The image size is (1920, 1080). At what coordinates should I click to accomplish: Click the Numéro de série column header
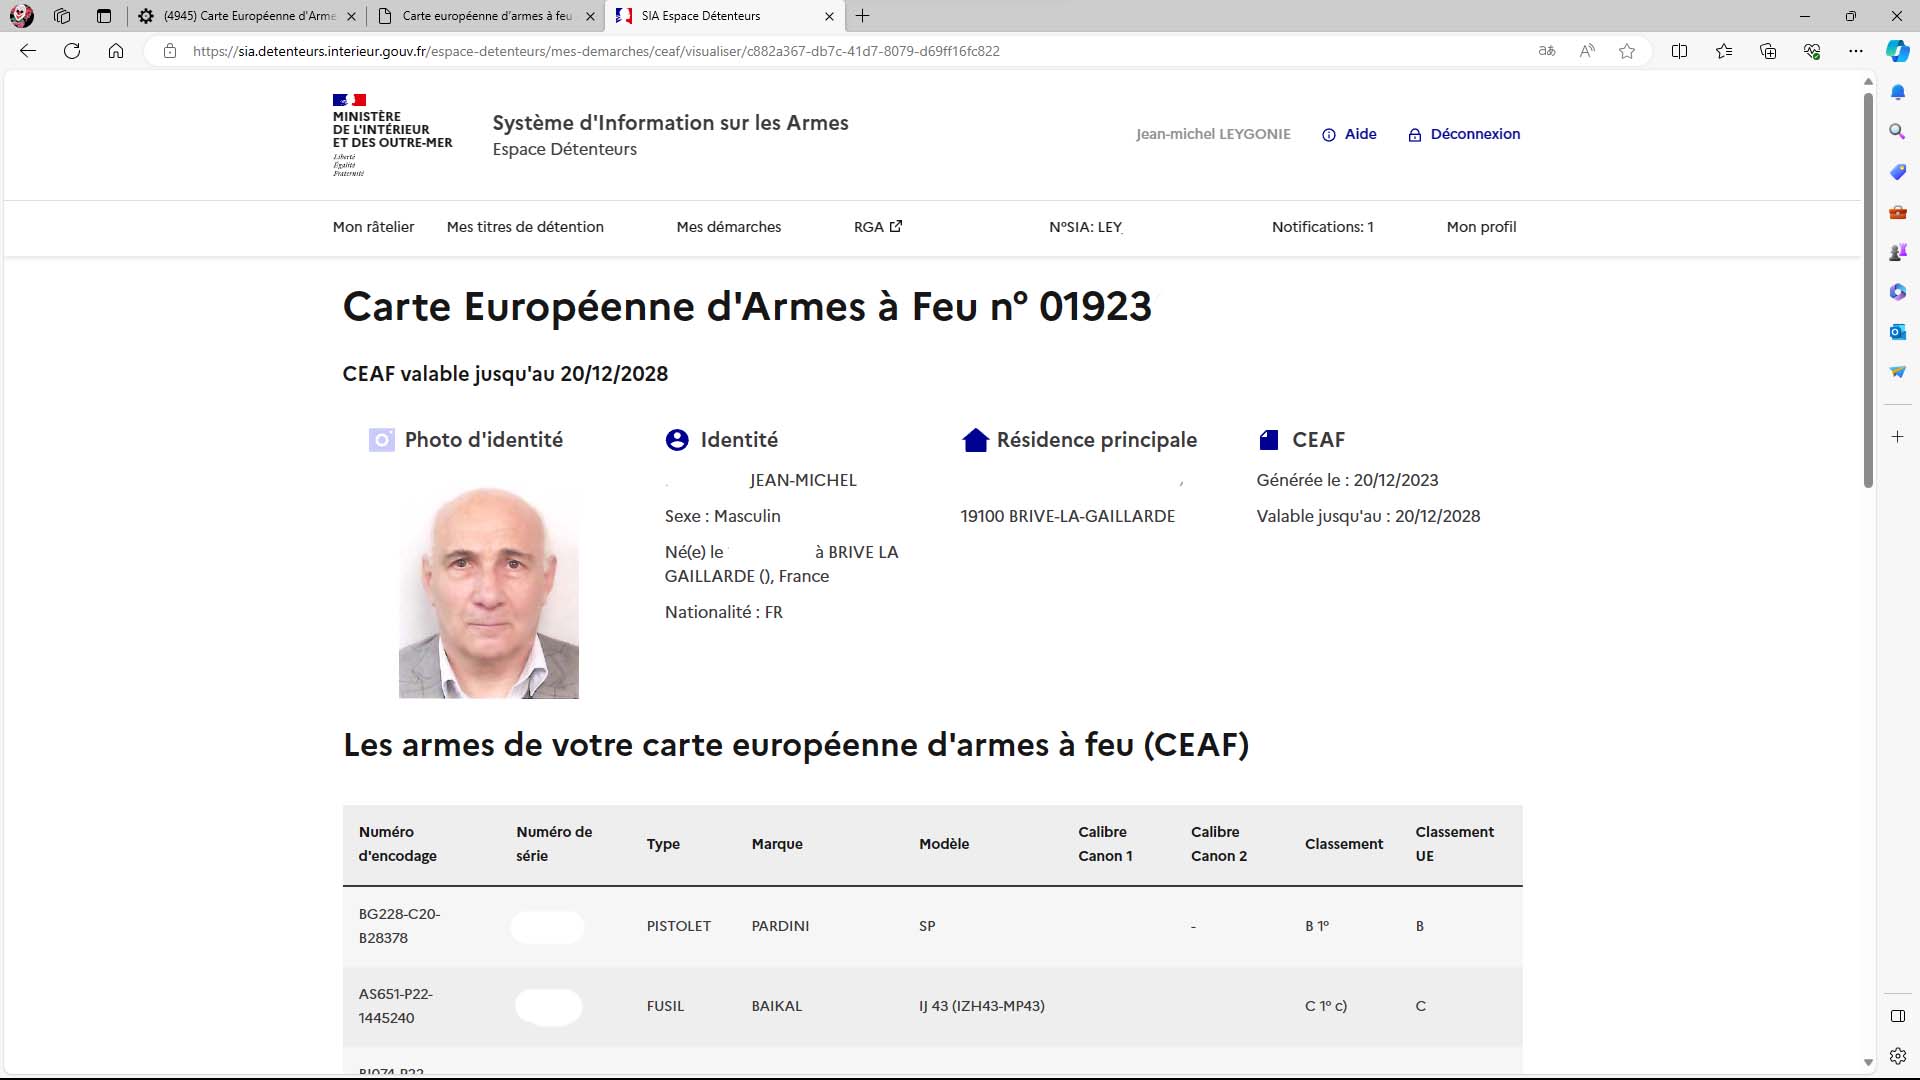coord(554,844)
